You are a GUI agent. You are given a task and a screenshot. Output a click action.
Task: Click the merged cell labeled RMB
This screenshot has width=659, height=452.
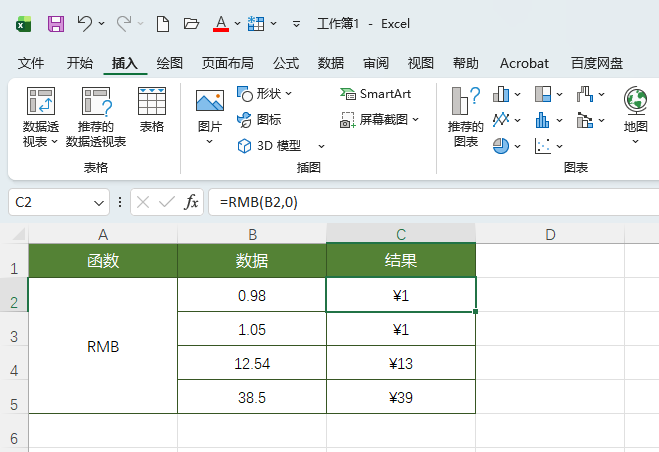click(103, 346)
